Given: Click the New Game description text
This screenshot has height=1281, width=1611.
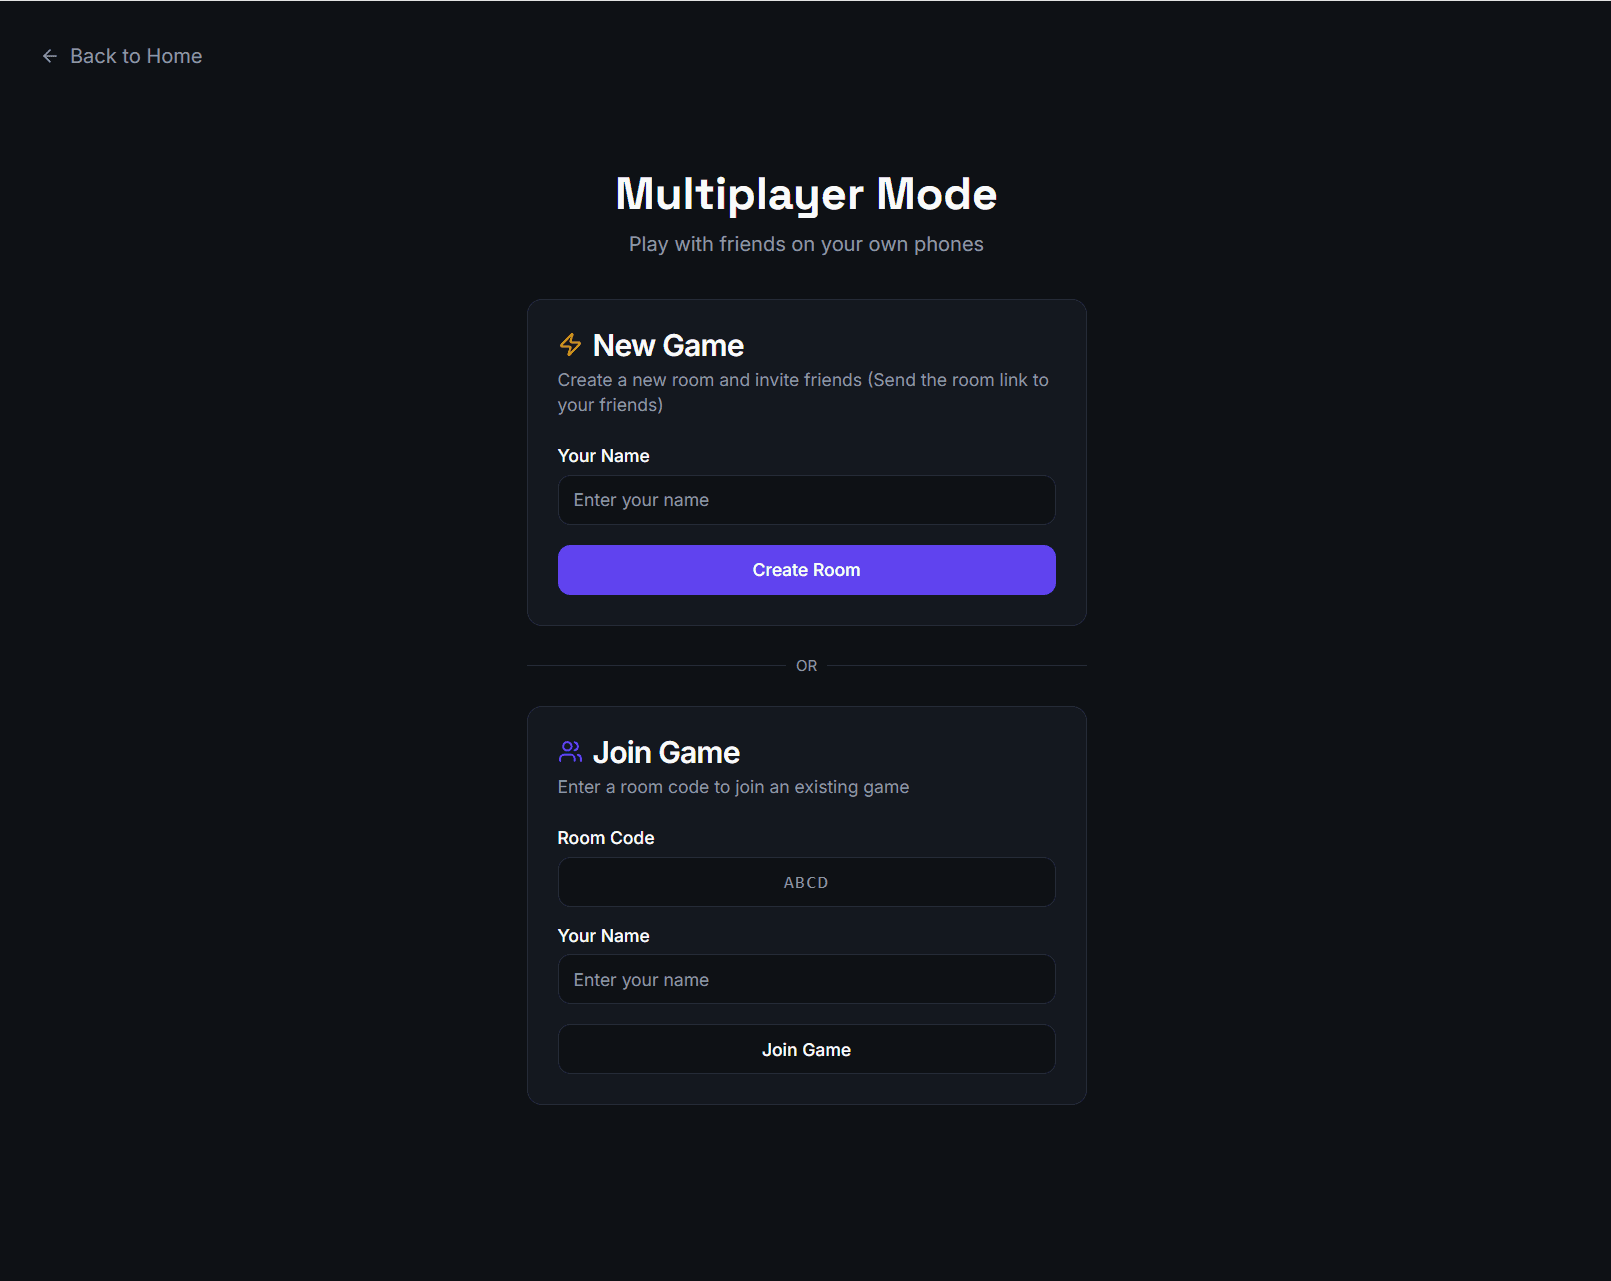Looking at the screenshot, I should coord(802,391).
